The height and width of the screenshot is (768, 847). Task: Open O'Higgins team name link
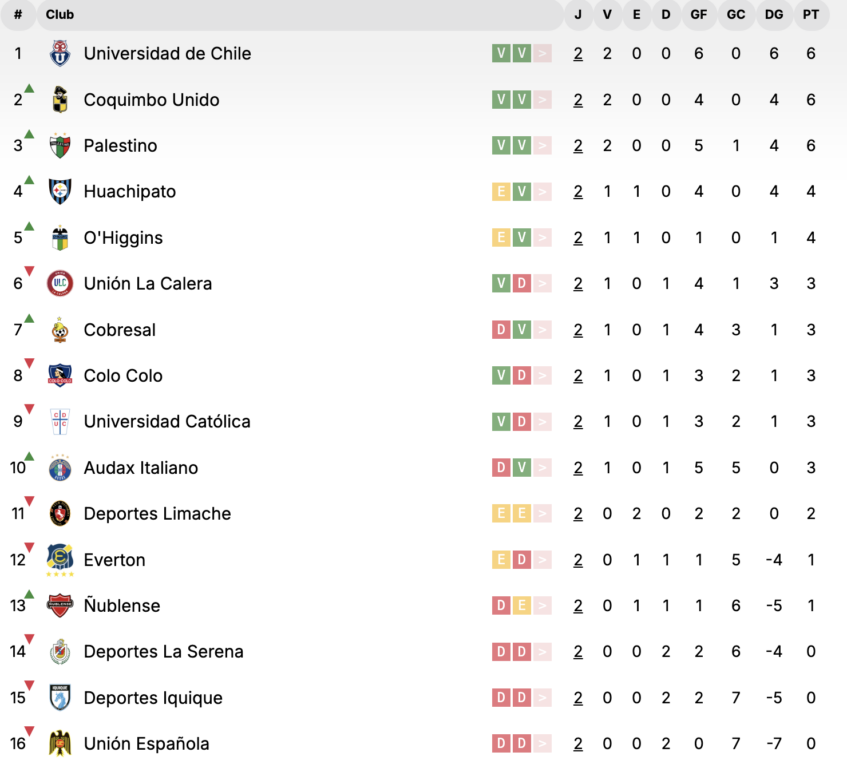click(x=123, y=238)
